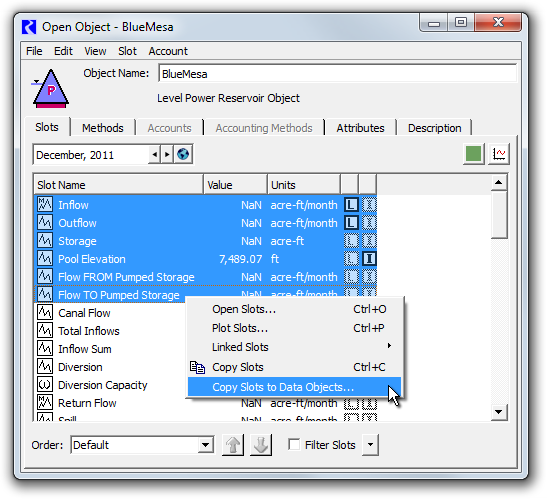Screen dimensions: 547x499
Task: Switch to the Methods tab
Action: [103, 128]
